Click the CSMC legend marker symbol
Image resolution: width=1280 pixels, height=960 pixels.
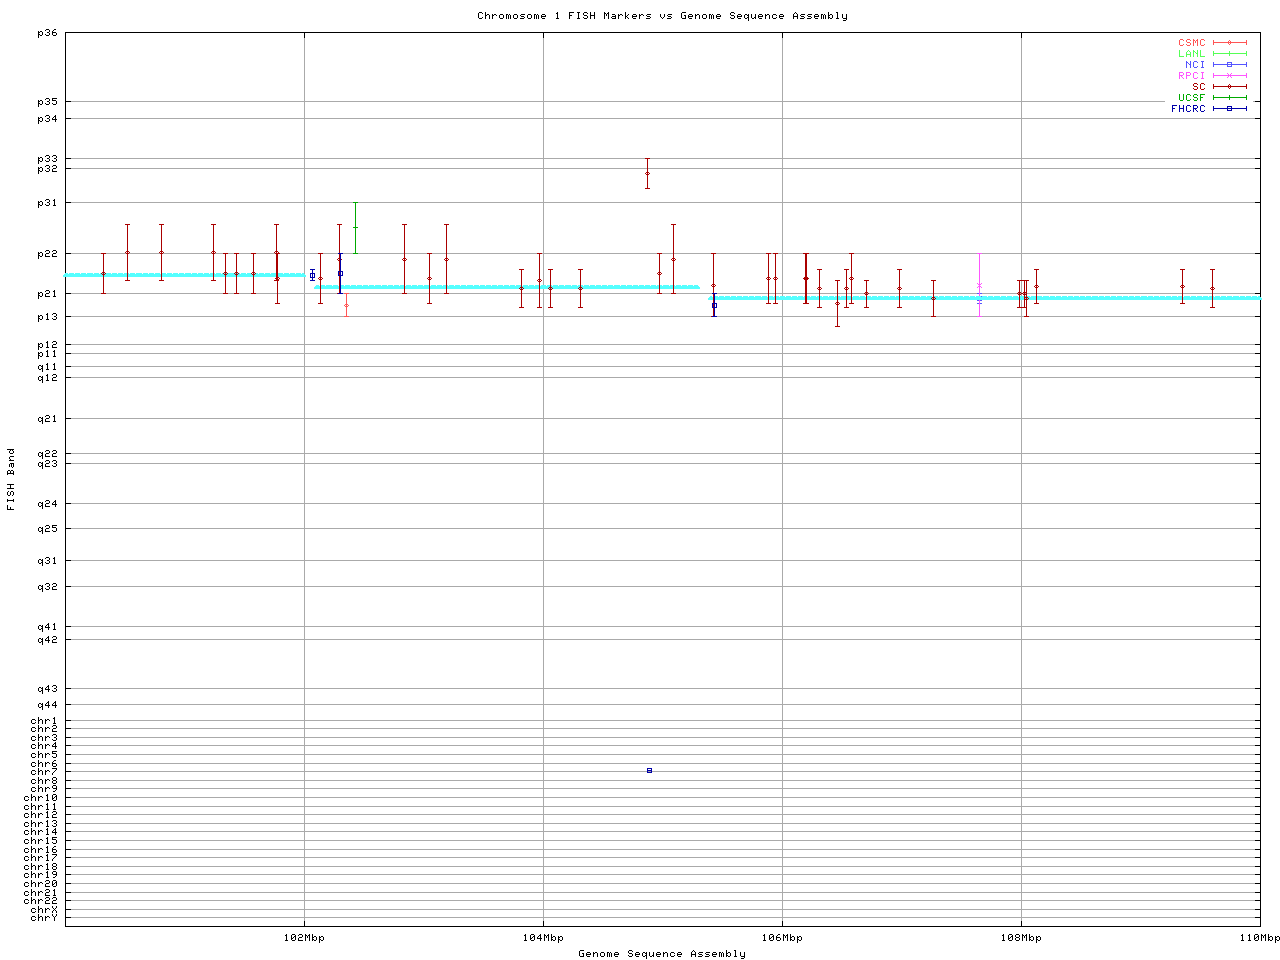pos(1229,43)
